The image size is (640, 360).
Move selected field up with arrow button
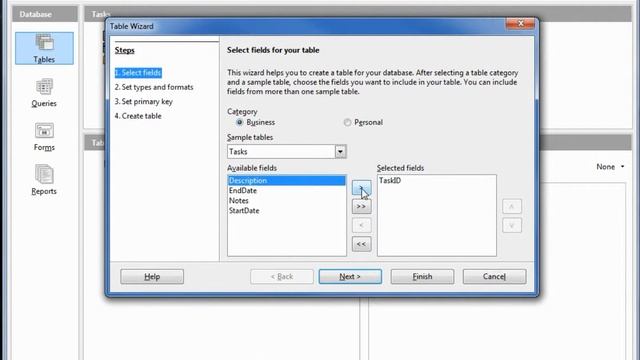coord(512,207)
